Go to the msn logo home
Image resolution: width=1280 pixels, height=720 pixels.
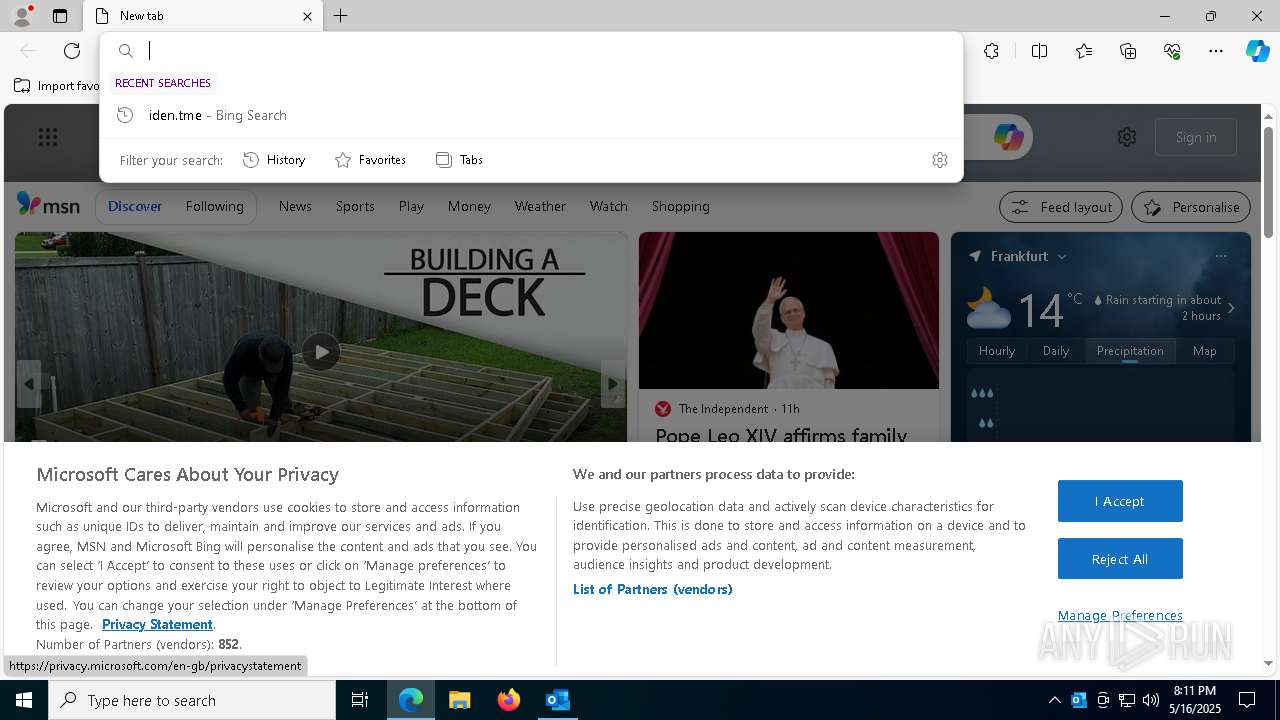(48, 205)
